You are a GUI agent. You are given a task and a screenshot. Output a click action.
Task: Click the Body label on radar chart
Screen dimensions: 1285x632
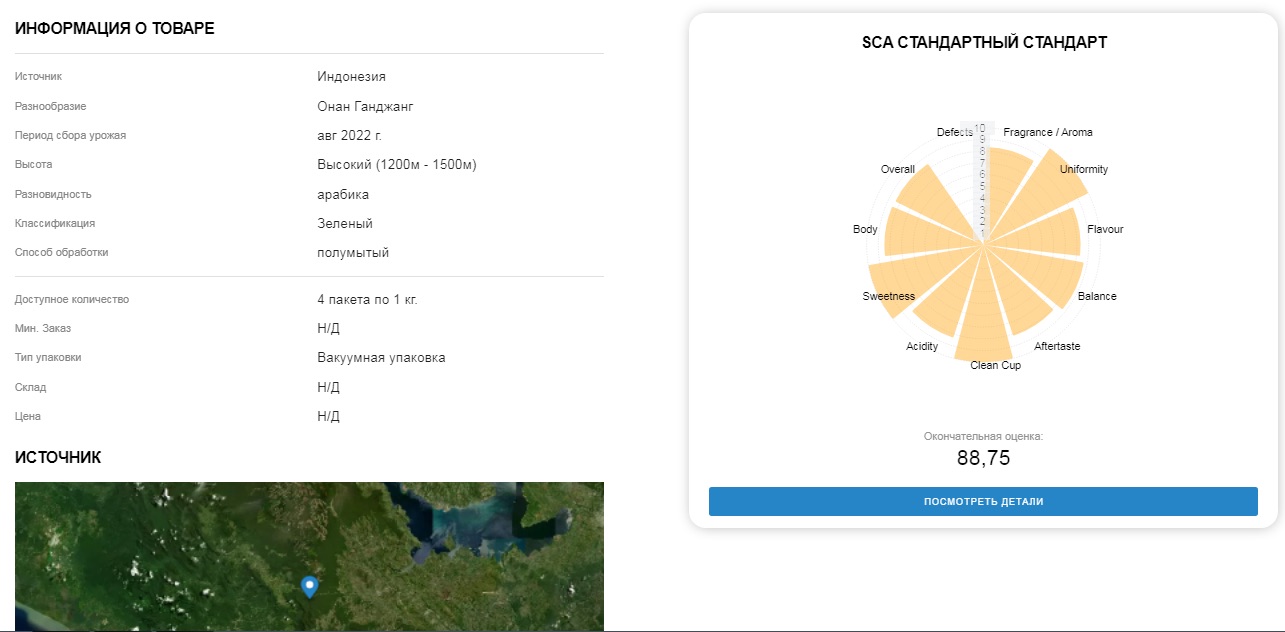click(865, 230)
